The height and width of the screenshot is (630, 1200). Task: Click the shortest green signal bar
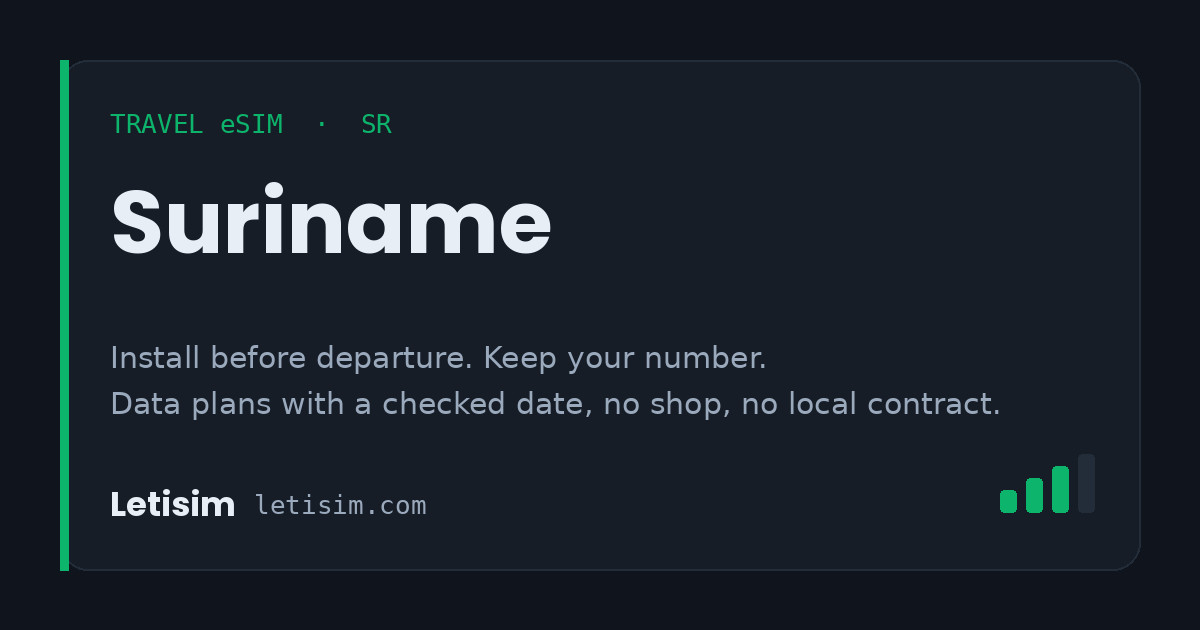coord(1008,501)
